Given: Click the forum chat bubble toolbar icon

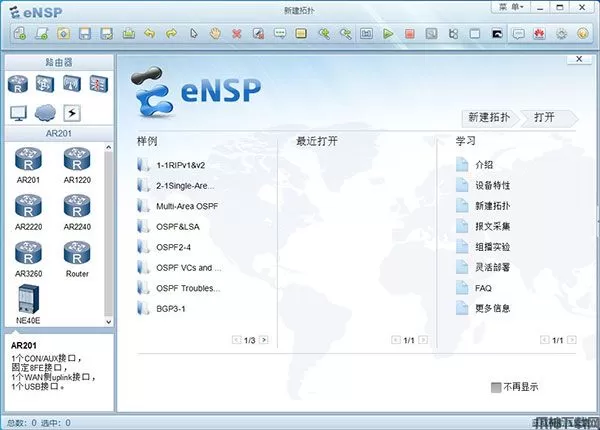Looking at the screenshot, I should tap(518, 34).
